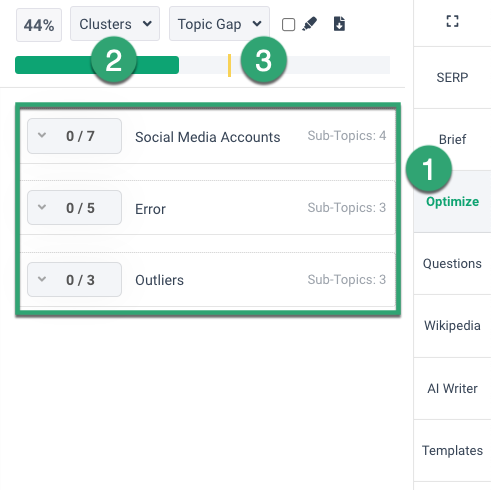The image size is (491, 490).
Task: Open the Brief tab
Action: click(x=452, y=140)
